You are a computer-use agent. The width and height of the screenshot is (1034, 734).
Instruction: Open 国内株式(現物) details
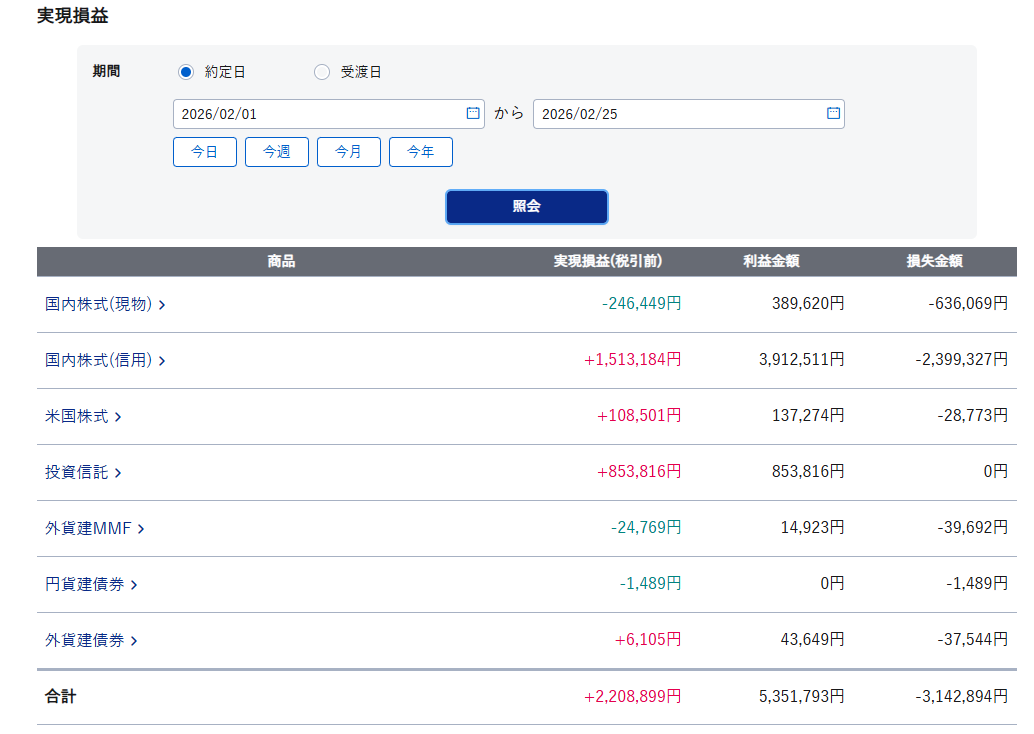click(104, 304)
